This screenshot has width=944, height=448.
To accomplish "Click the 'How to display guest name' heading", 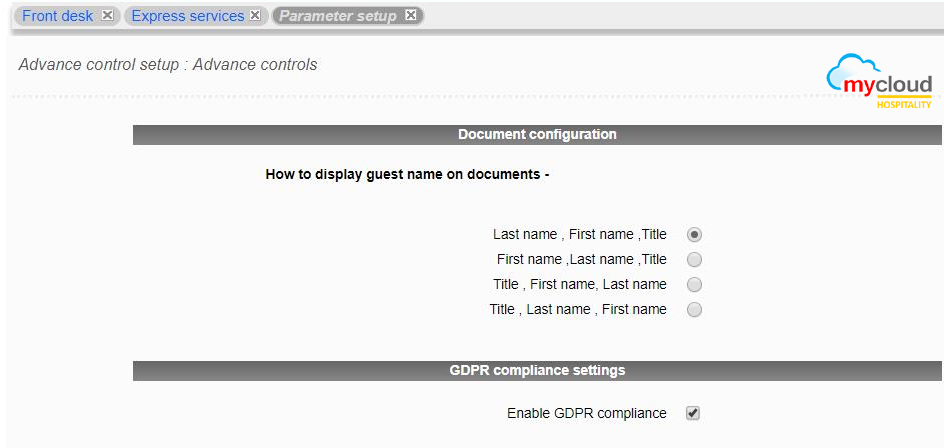I will [x=407, y=174].
